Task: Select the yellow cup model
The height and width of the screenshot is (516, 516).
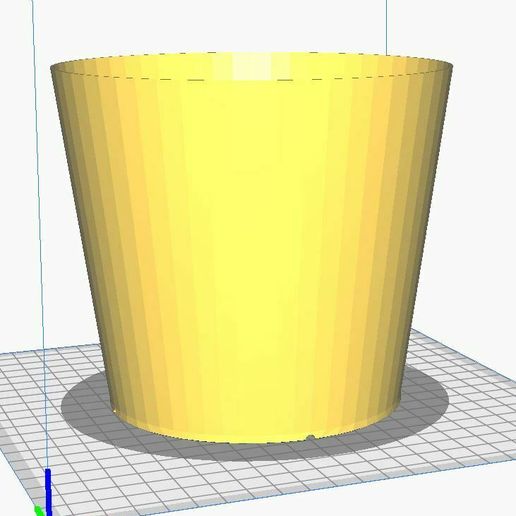Action: [x=252, y=247]
